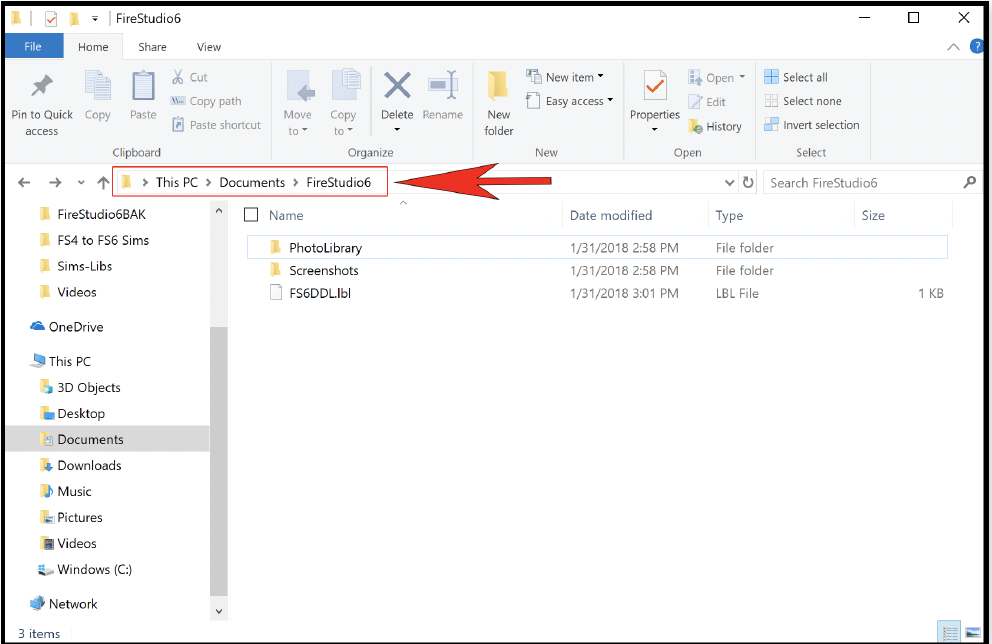Open the File ribbon tab
Image resolution: width=992 pixels, height=644 pixels.
[34, 47]
